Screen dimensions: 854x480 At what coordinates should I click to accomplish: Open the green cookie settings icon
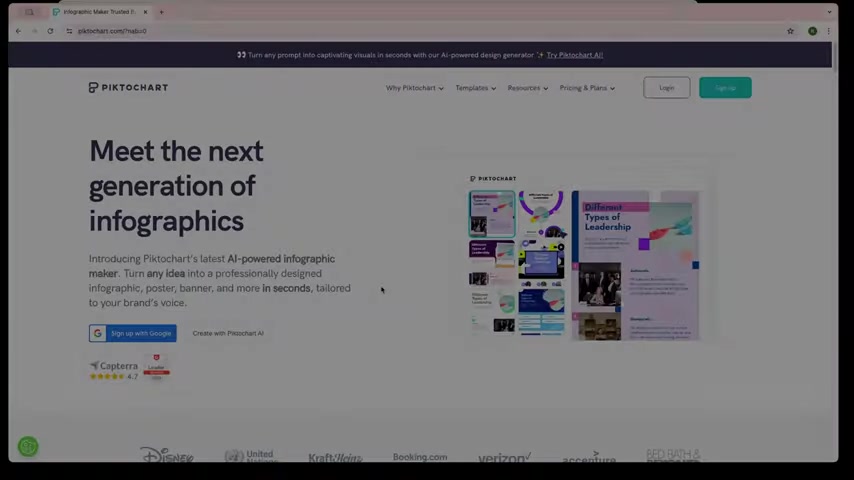click(28, 446)
